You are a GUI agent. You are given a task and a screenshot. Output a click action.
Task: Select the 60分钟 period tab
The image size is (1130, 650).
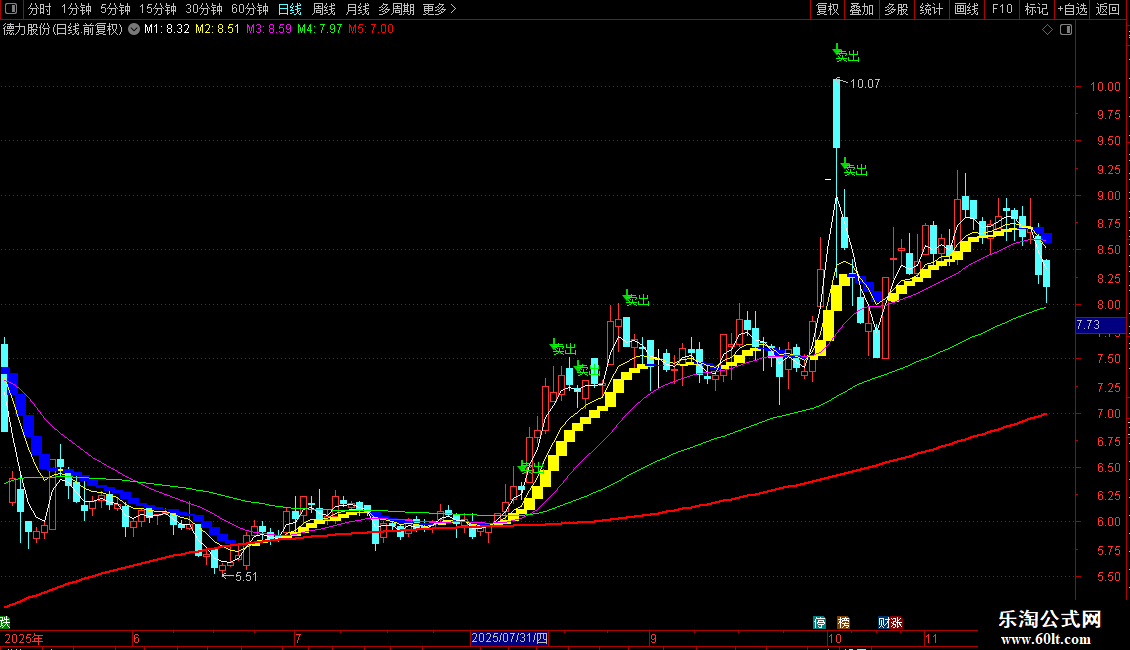250,9
